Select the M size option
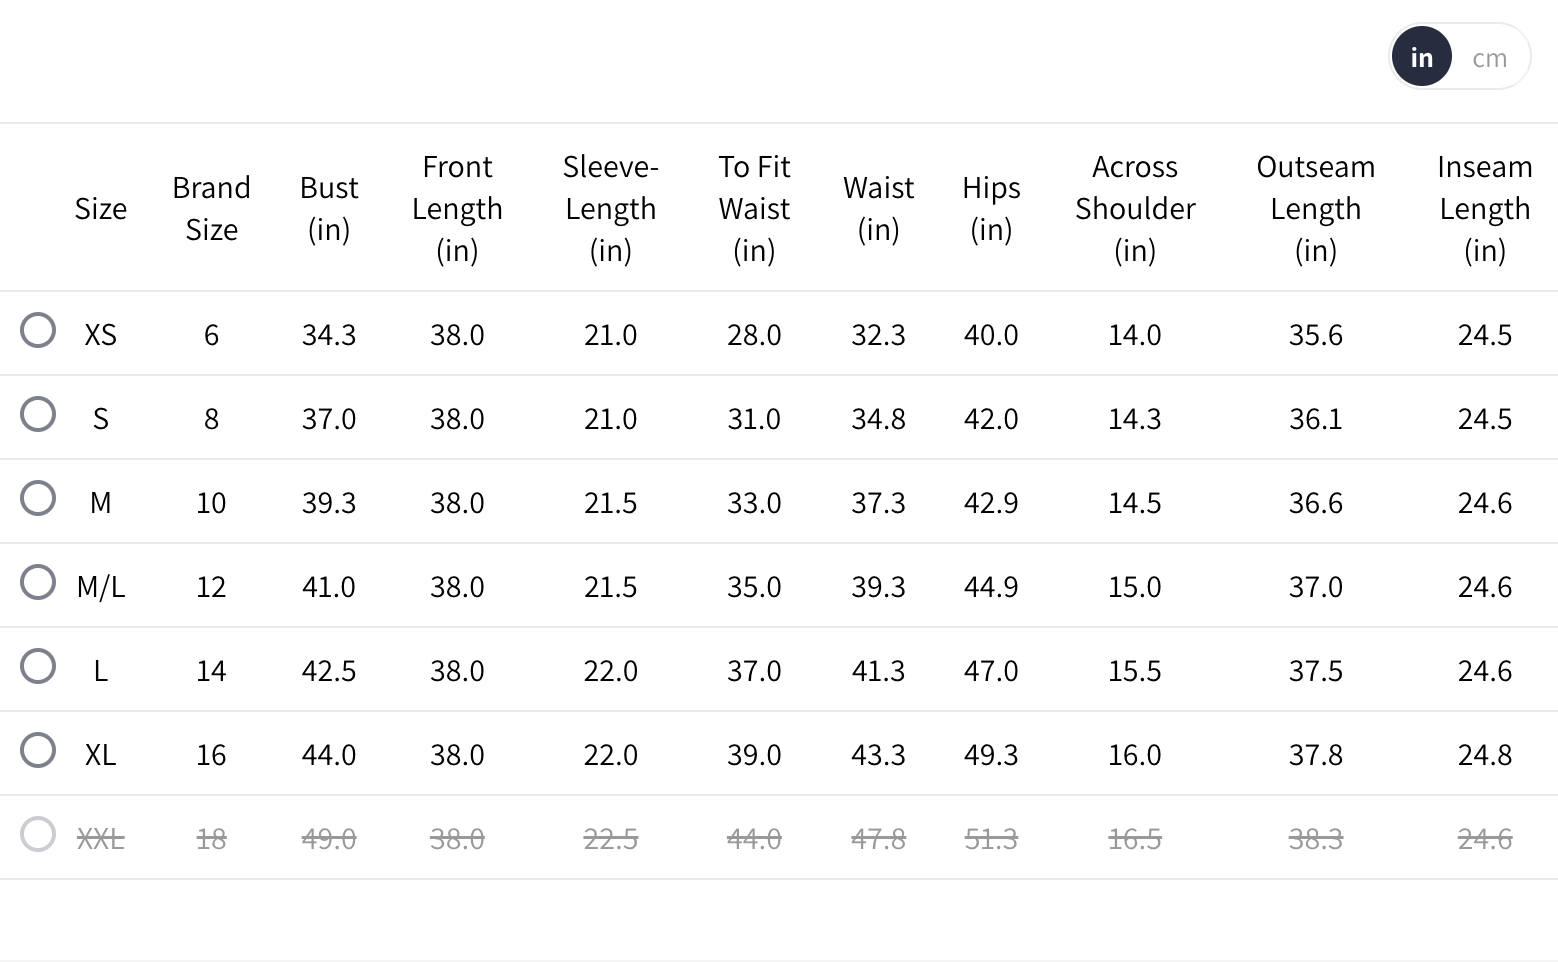Screen dimensions: 1558x962 point(38,498)
